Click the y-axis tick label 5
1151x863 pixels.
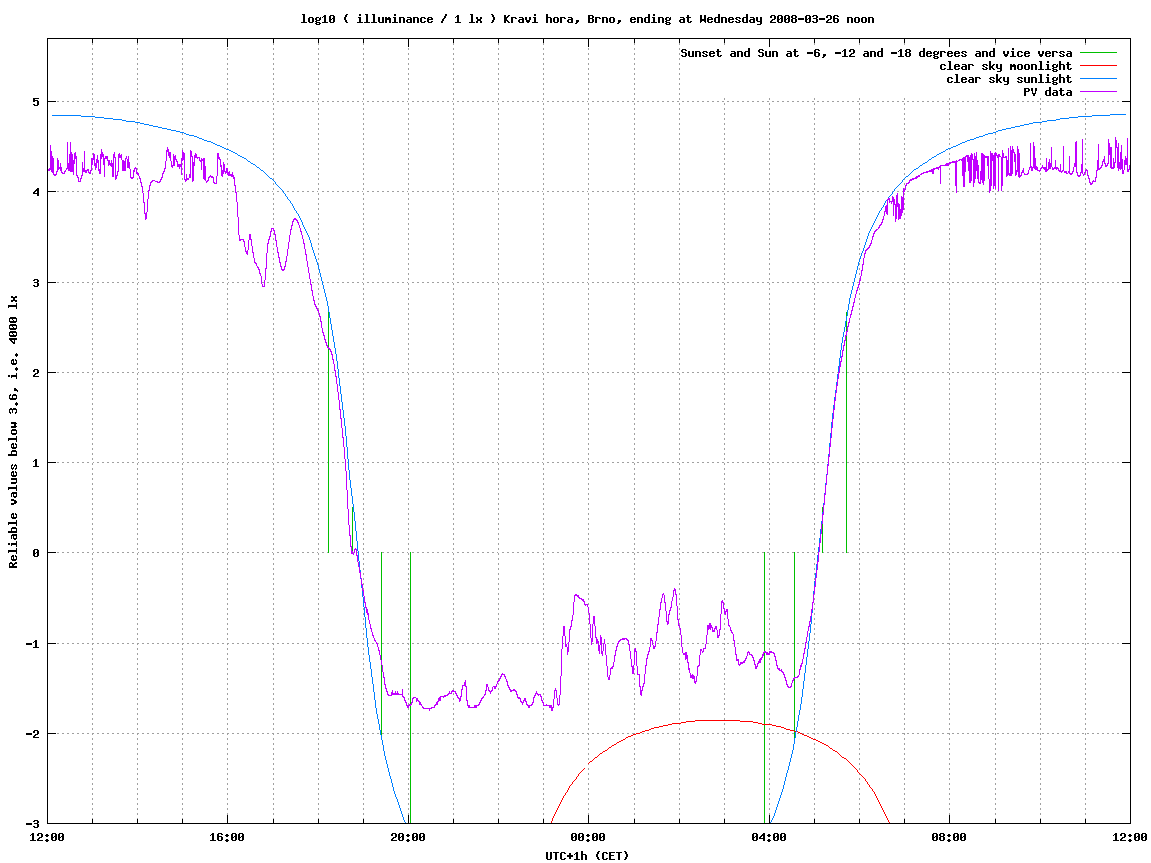(x=36, y=102)
